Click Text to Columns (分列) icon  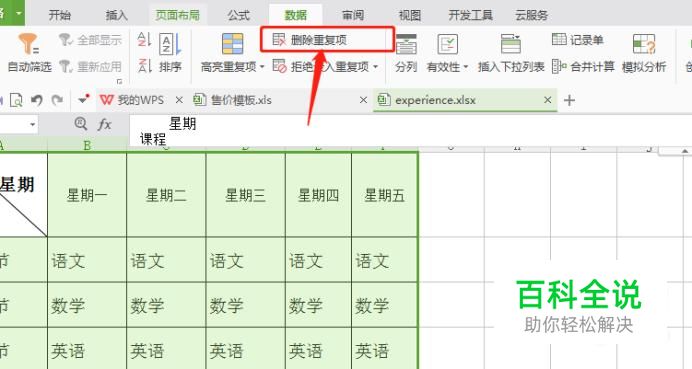406,44
